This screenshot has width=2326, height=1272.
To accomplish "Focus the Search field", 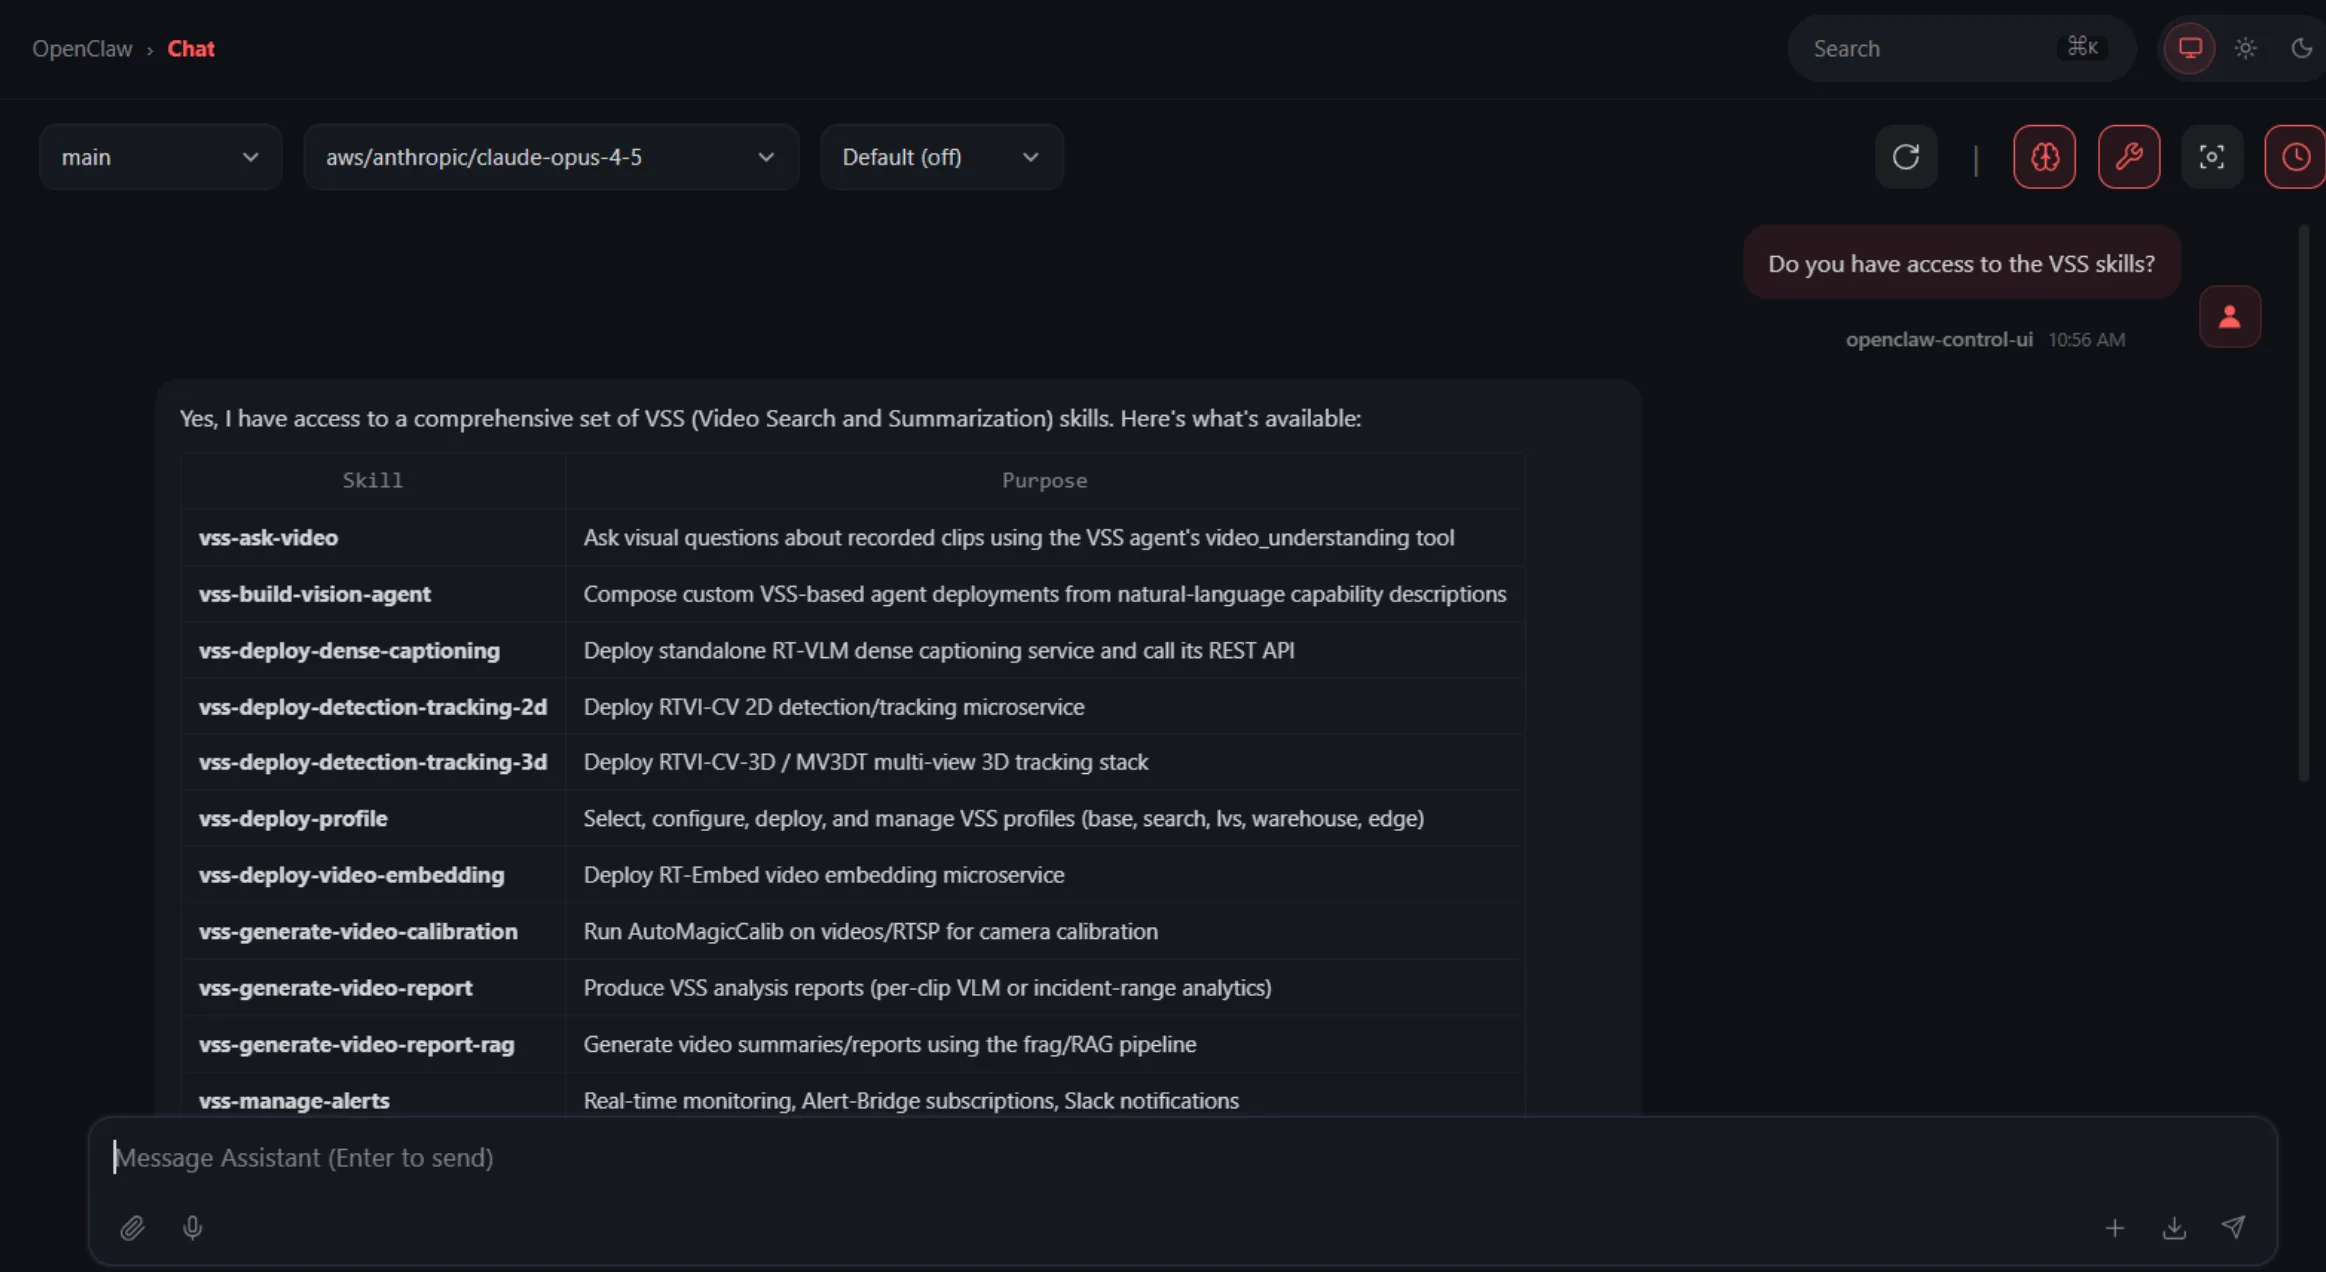I will (1961, 48).
